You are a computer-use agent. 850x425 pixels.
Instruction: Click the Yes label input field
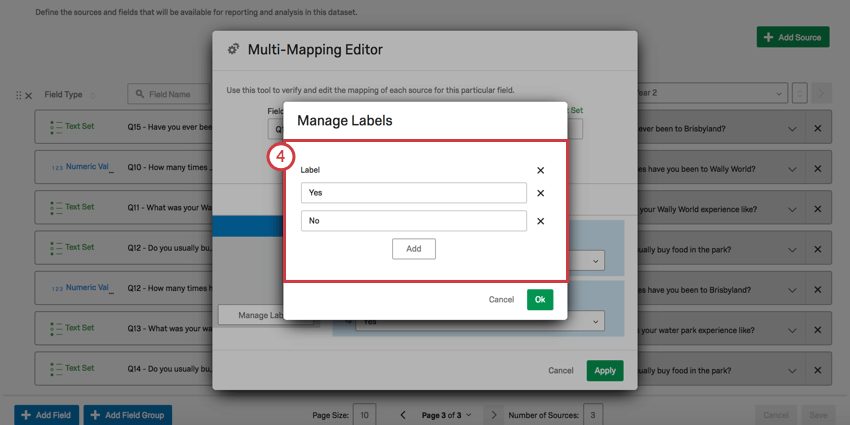point(414,192)
